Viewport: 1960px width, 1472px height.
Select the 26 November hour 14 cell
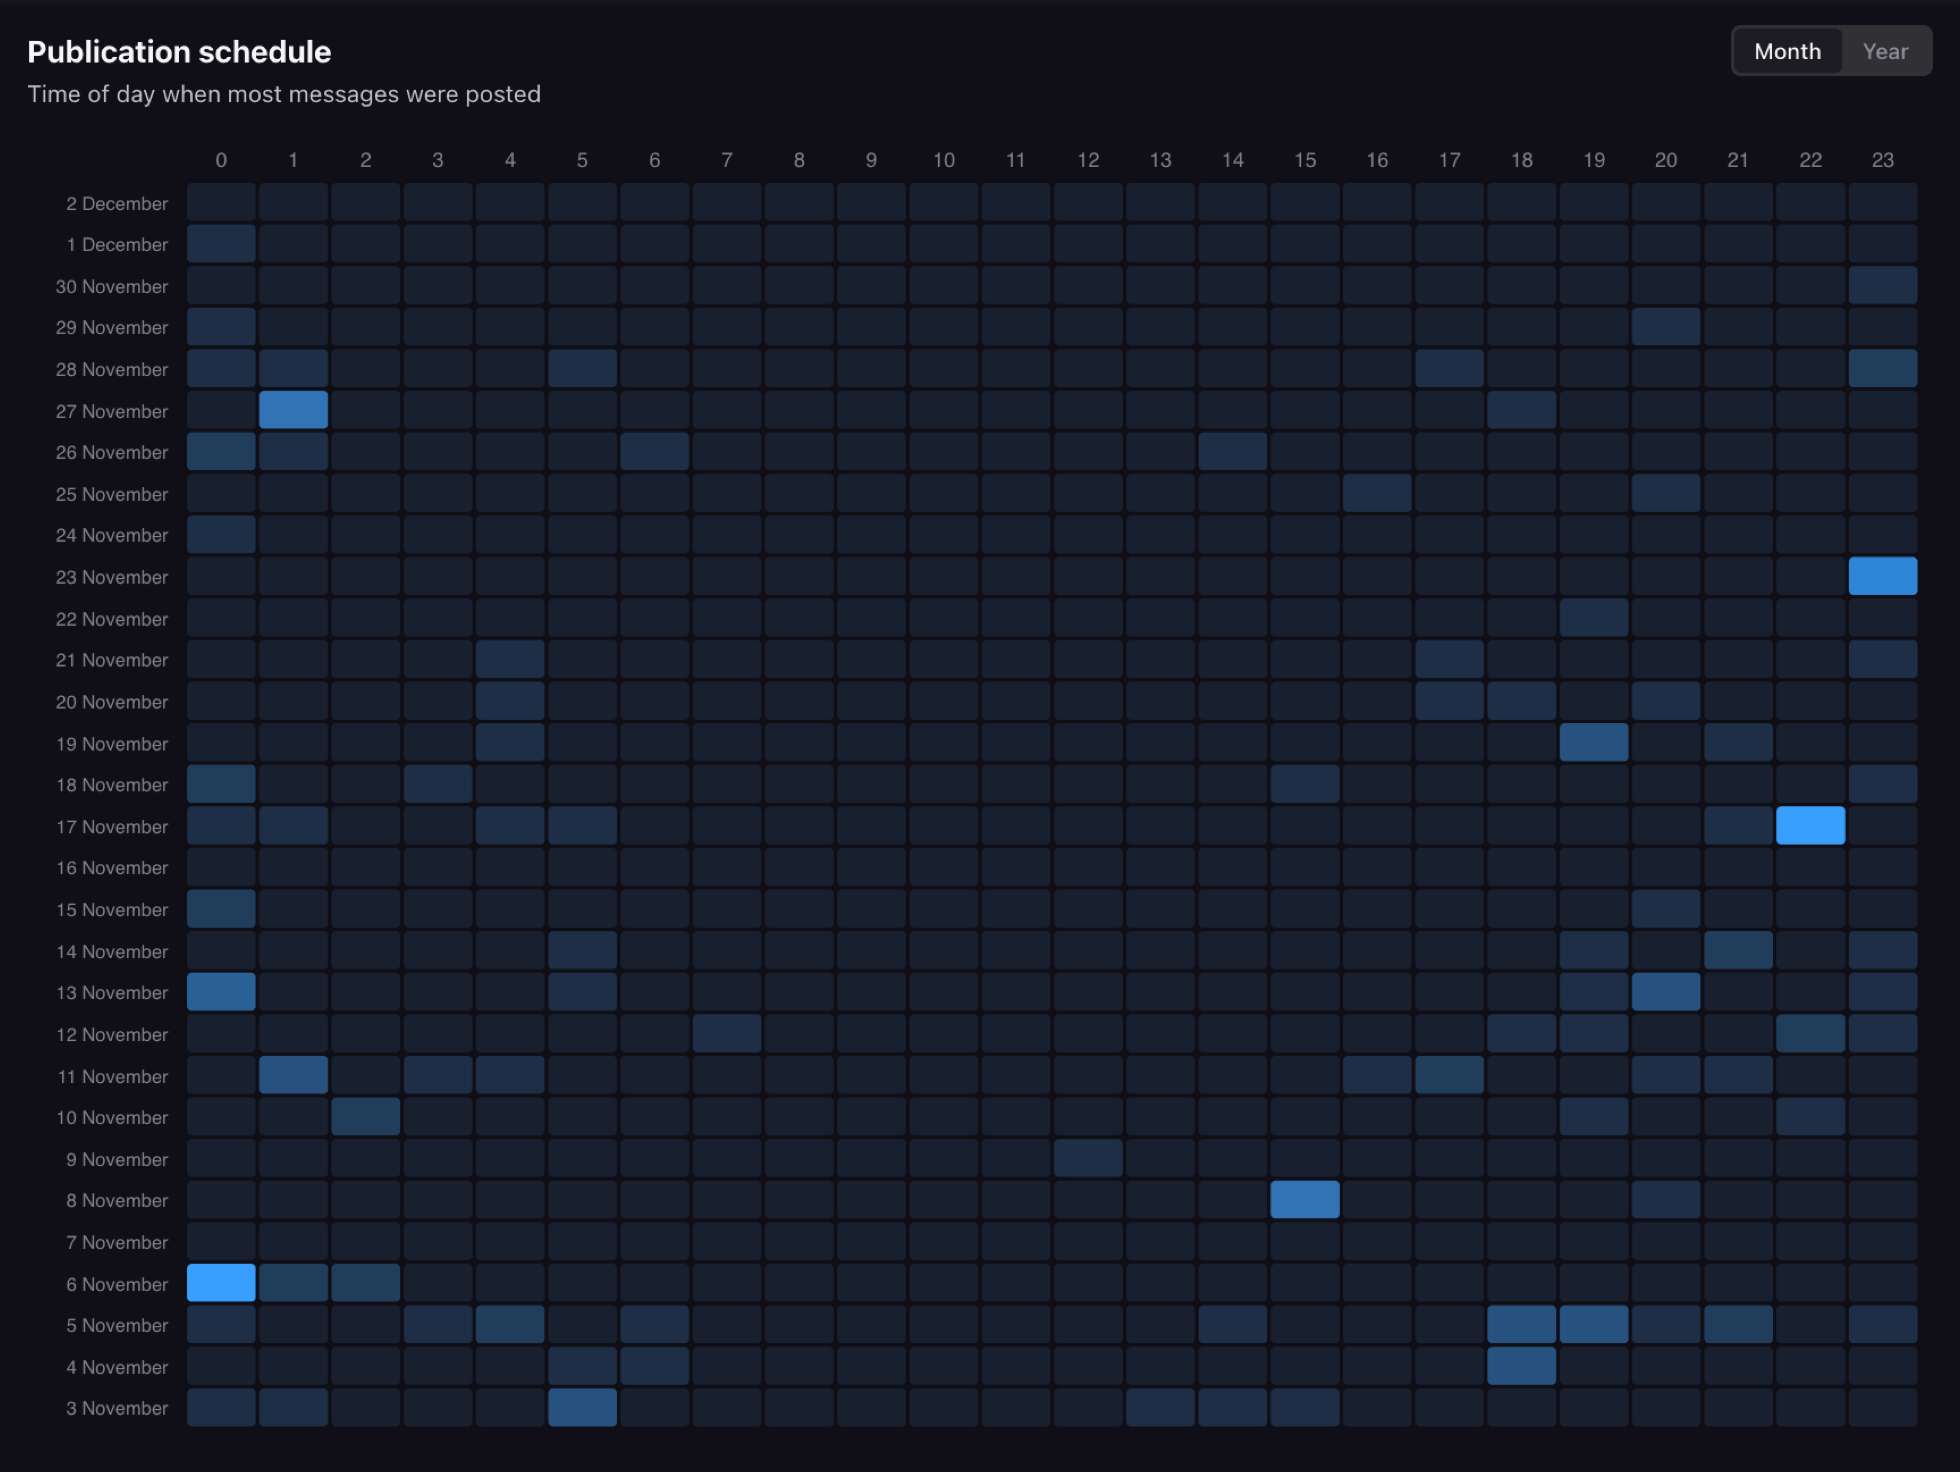pyautogui.click(x=1232, y=451)
